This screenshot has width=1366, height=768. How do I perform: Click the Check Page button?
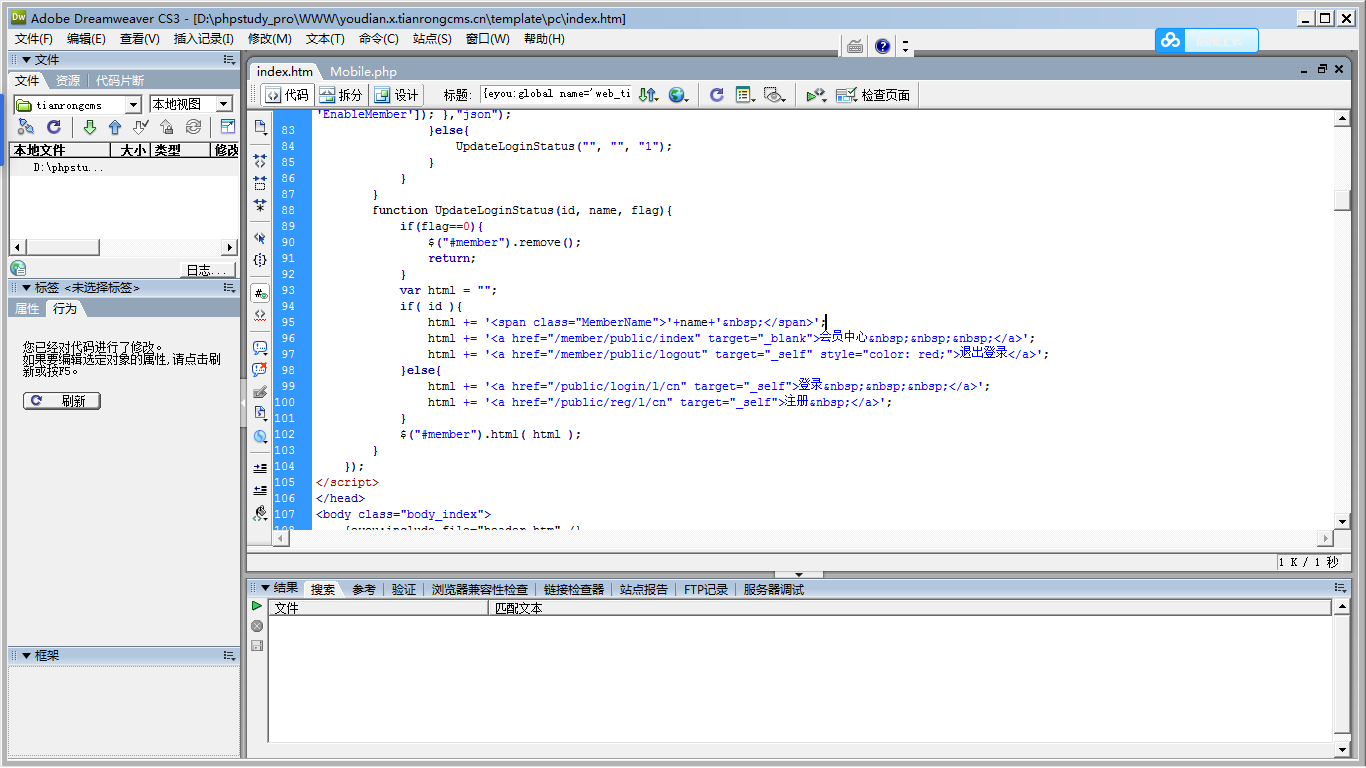[873, 95]
